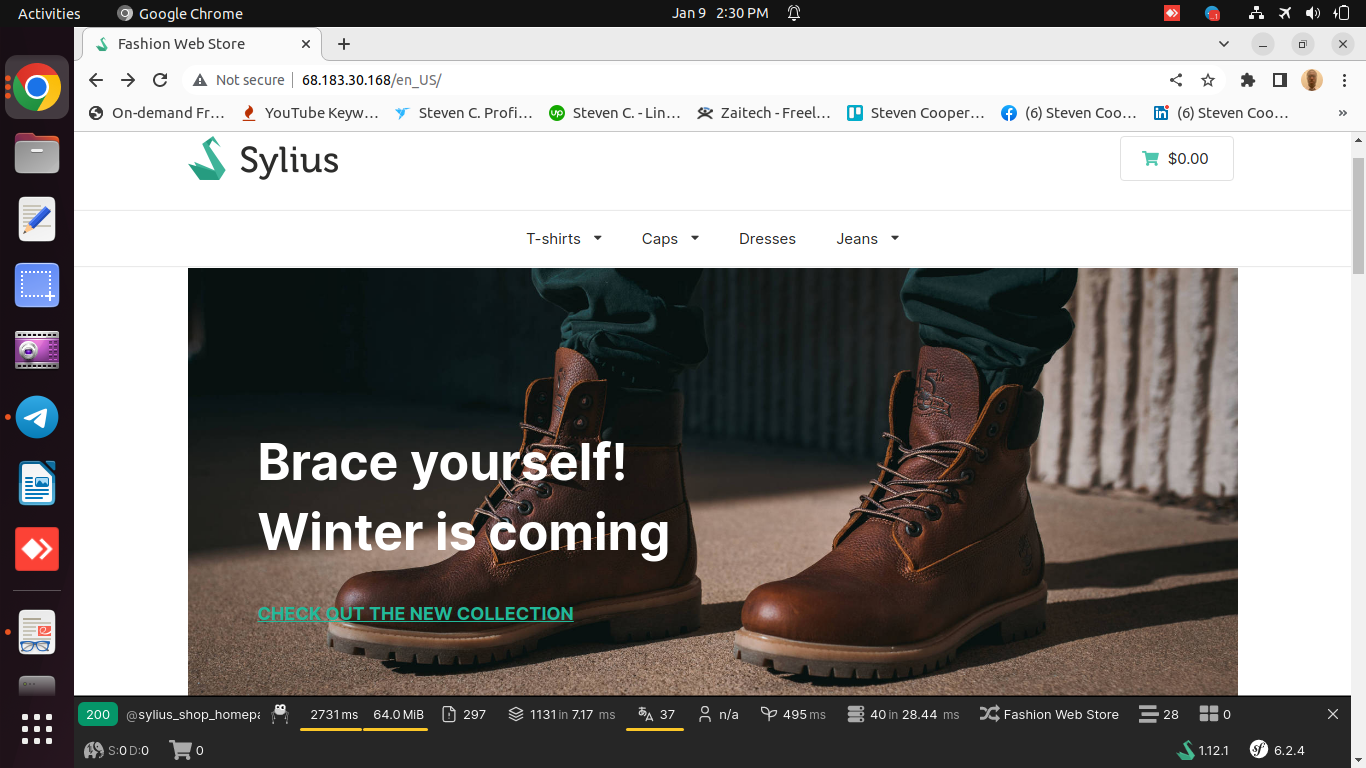Open the shopping cart showing $0.00
This screenshot has height=768, width=1366.
tap(1176, 158)
